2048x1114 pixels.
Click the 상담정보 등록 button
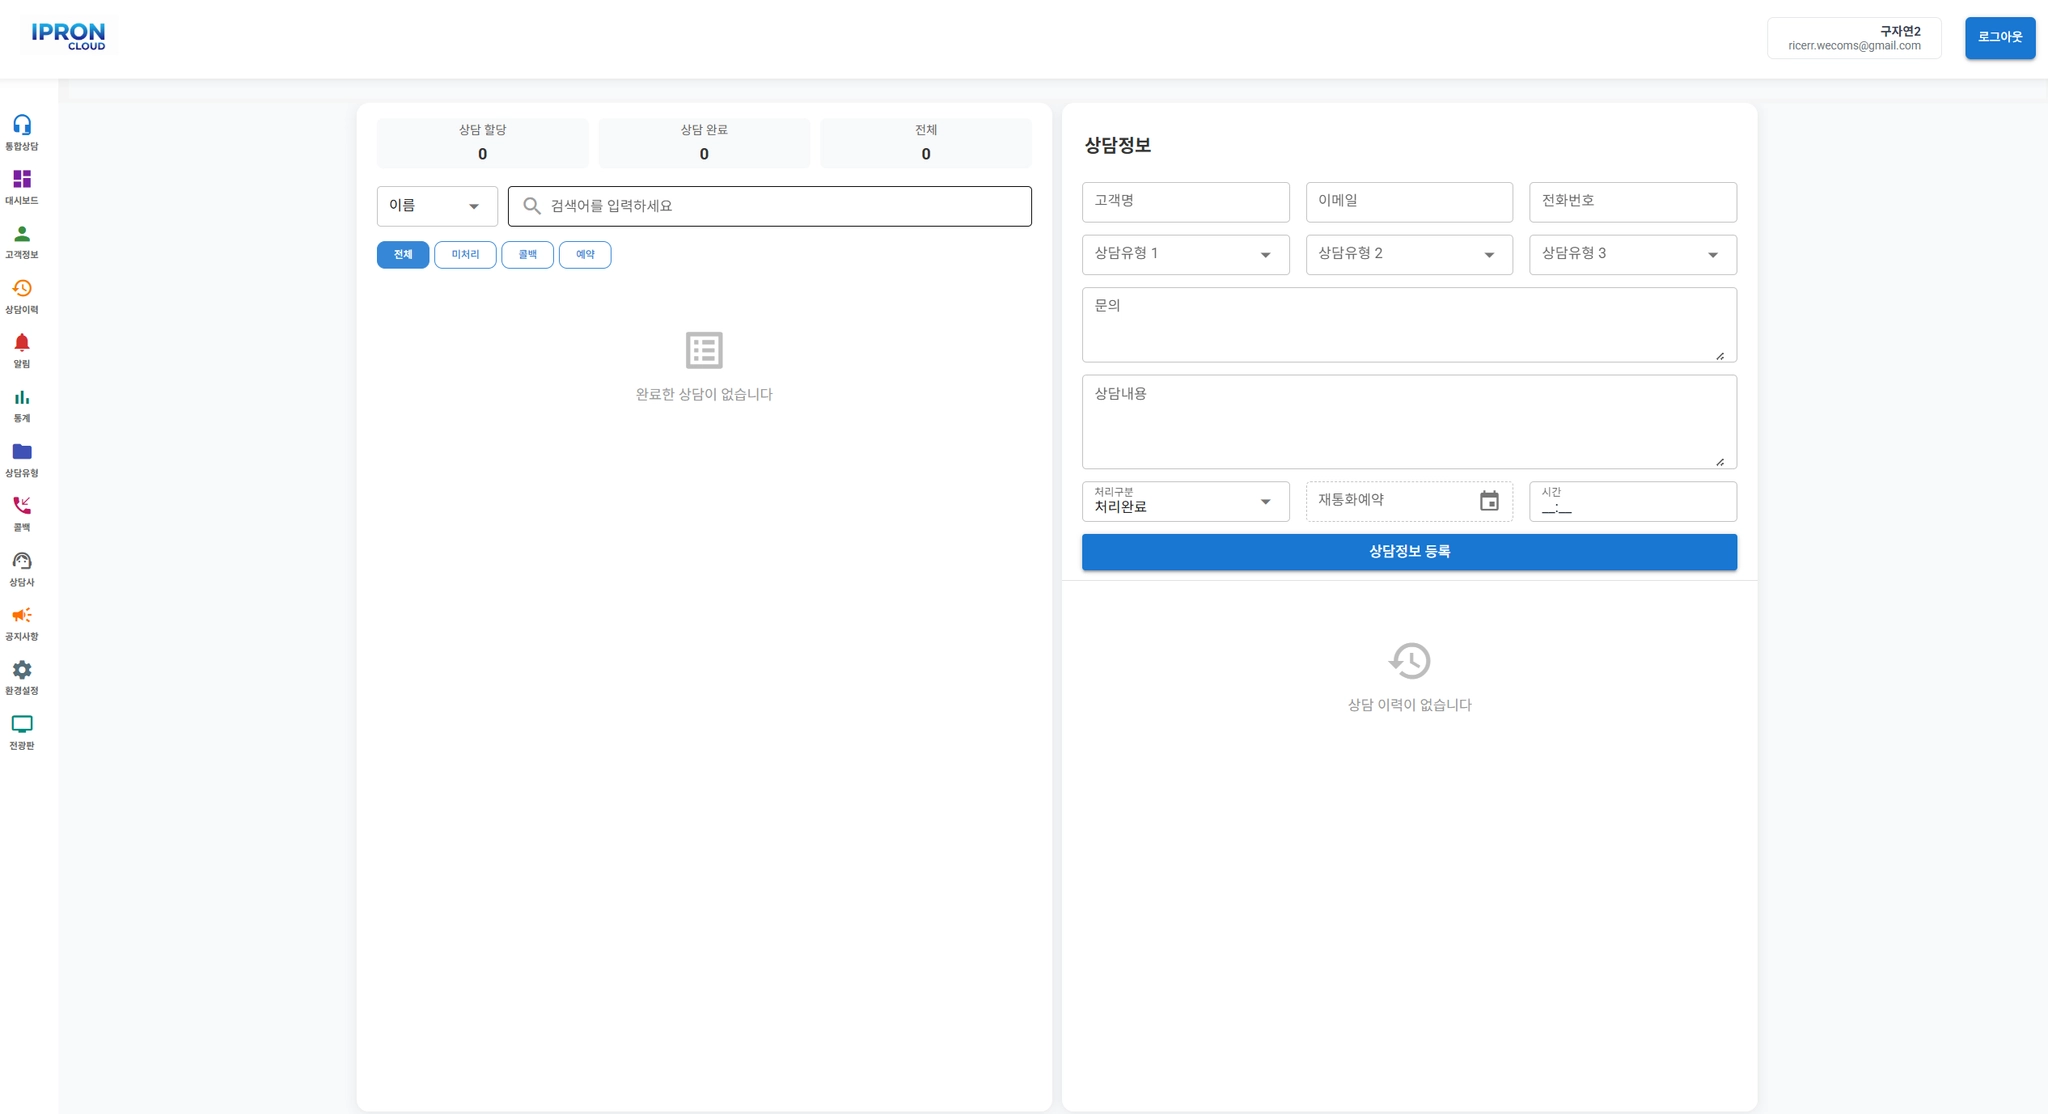point(1408,552)
